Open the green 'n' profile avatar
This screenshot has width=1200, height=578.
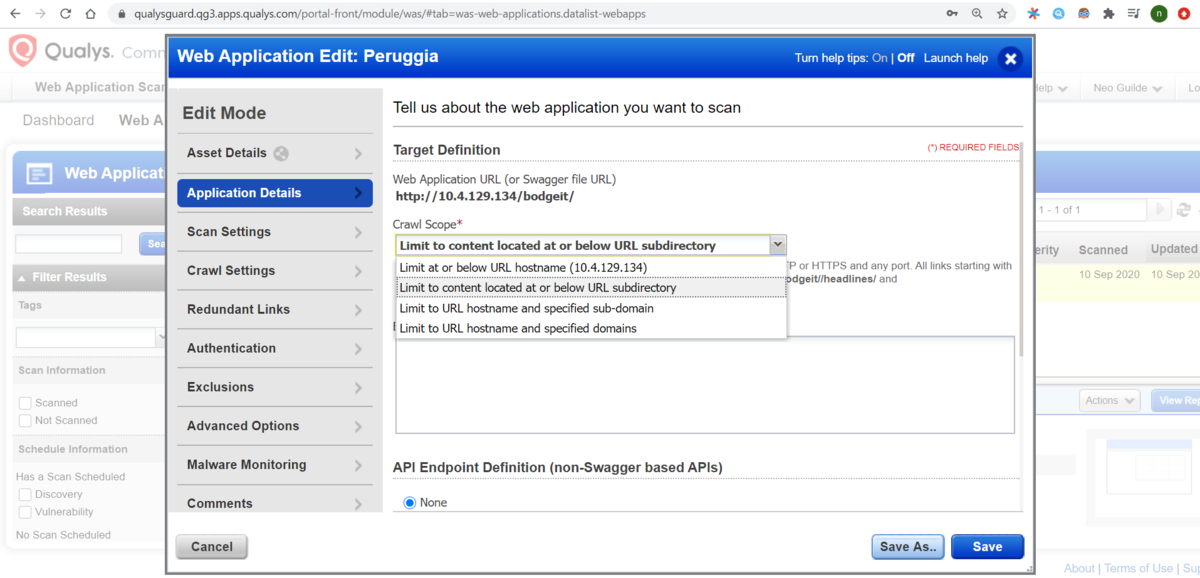(1159, 14)
